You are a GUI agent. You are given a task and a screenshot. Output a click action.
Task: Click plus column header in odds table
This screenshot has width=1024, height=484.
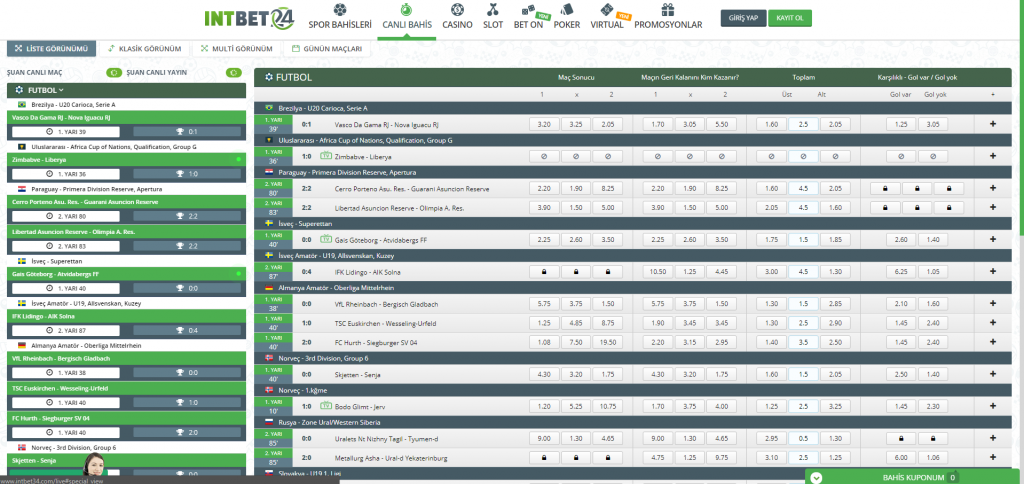[993, 95]
